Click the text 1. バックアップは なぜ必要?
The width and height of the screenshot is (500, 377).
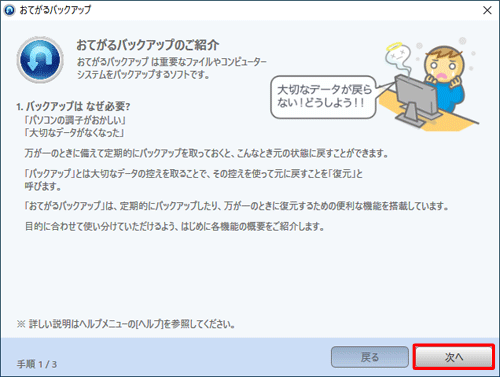click(73, 106)
